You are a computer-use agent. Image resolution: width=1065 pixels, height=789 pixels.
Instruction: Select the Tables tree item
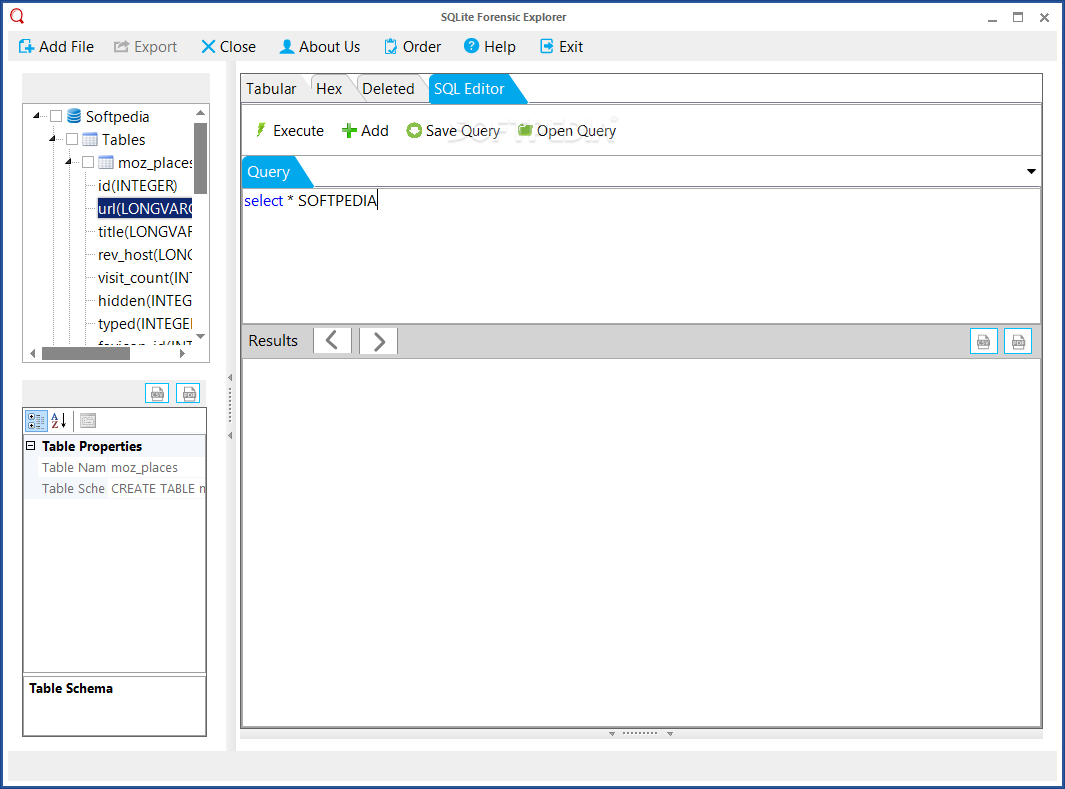(x=124, y=140)
